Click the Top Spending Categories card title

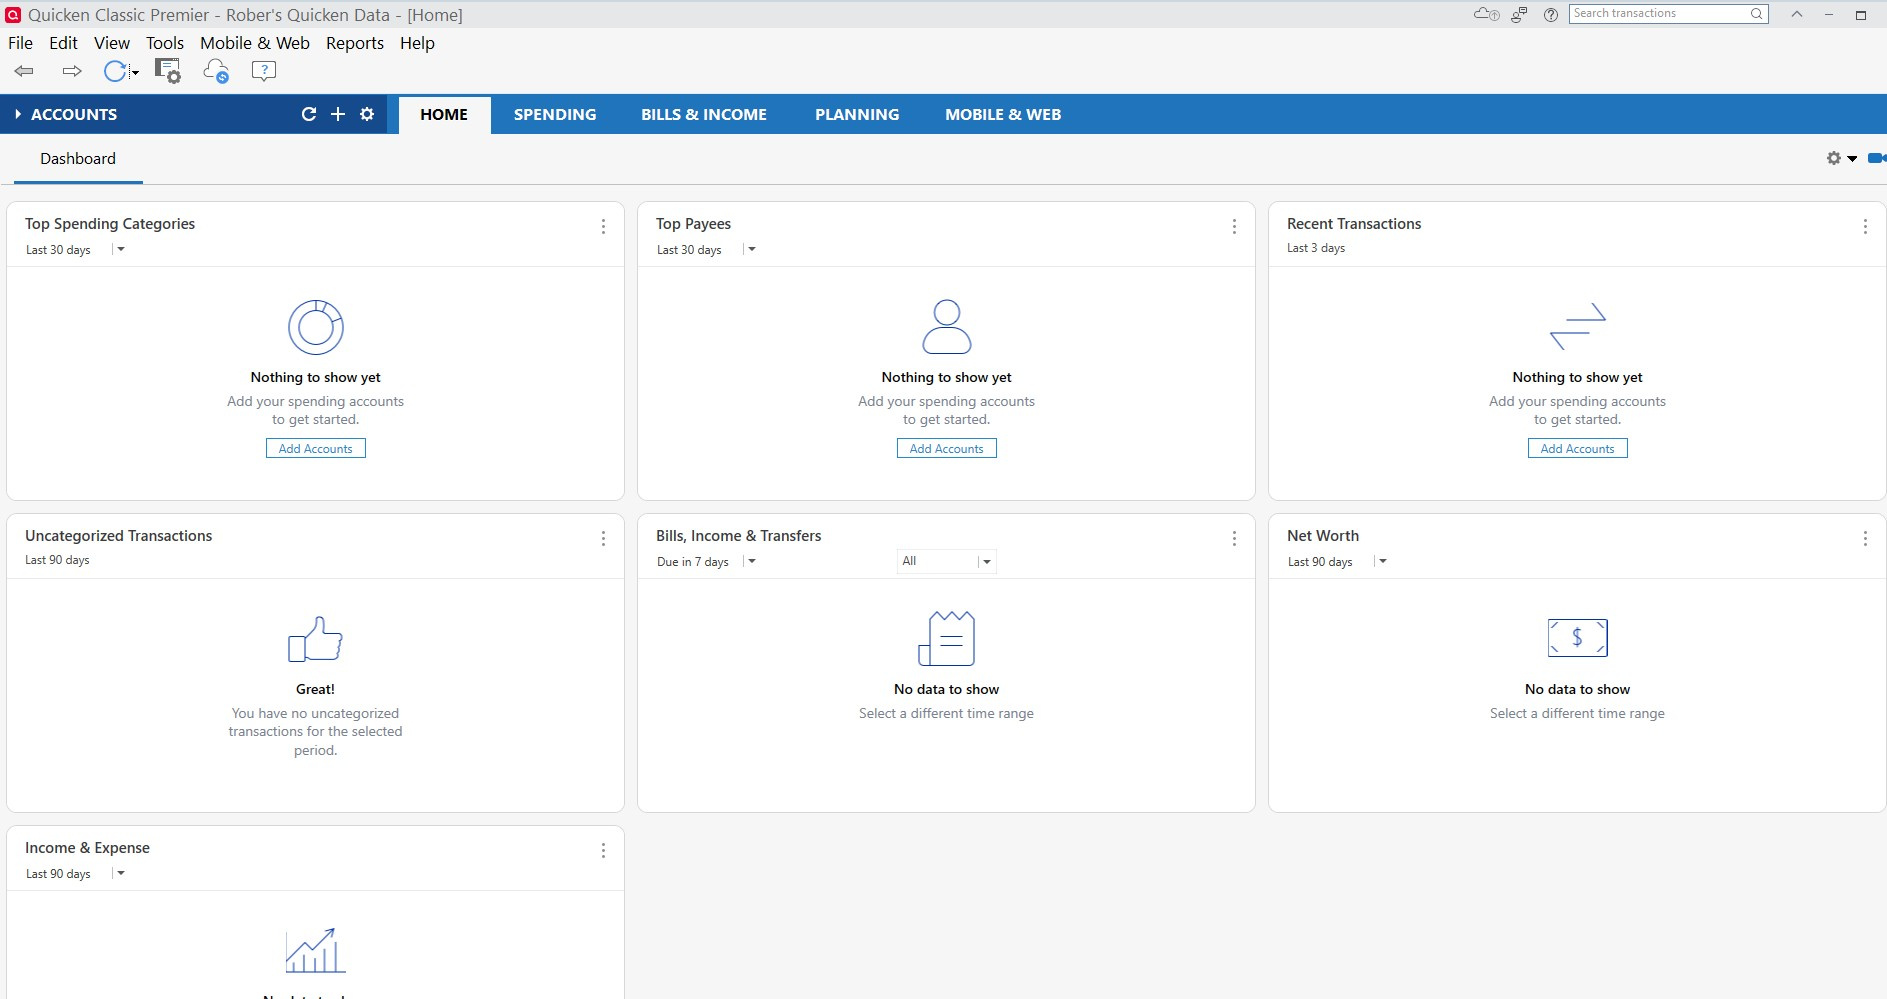click(110, 224)
